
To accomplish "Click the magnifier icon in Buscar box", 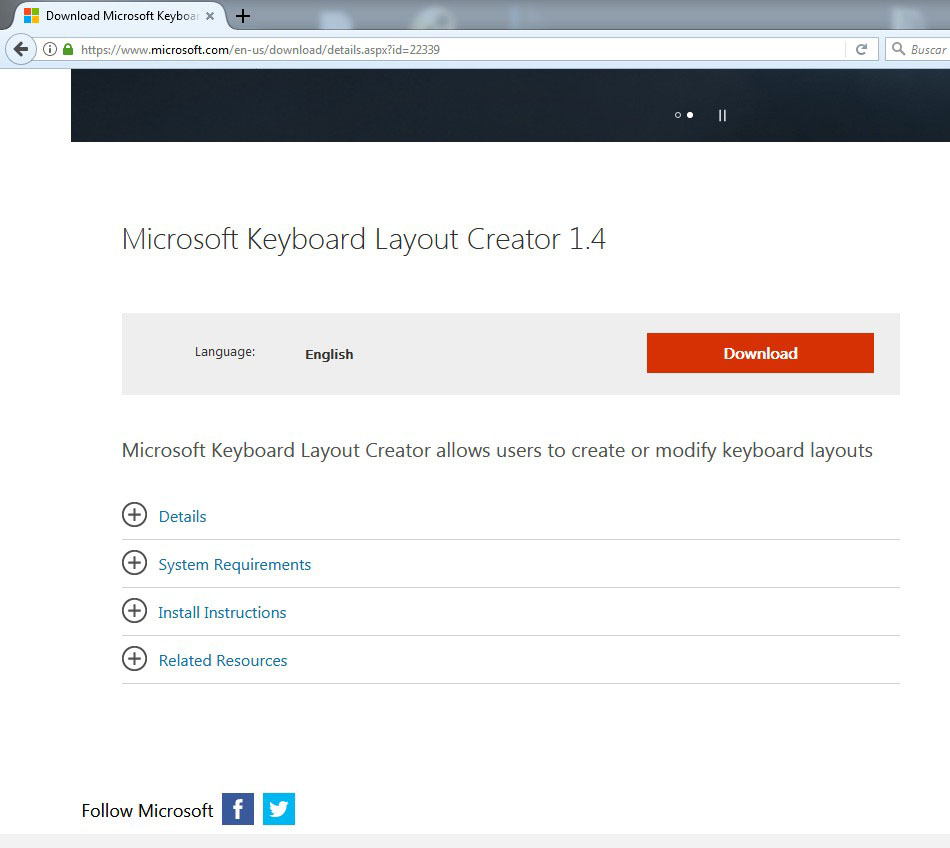I will 899,48.
